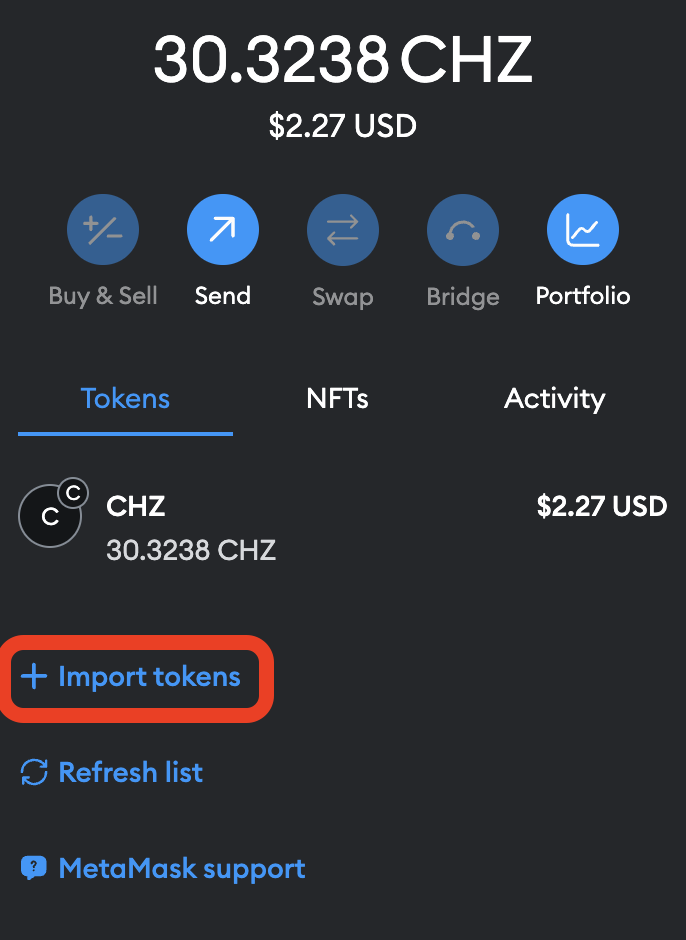Image resolution: width=686 pixels, height=940 pixels.
Task: Click the large 30.3238 CHZ balance
Action: pyautogui.click(x=342, y=62)
